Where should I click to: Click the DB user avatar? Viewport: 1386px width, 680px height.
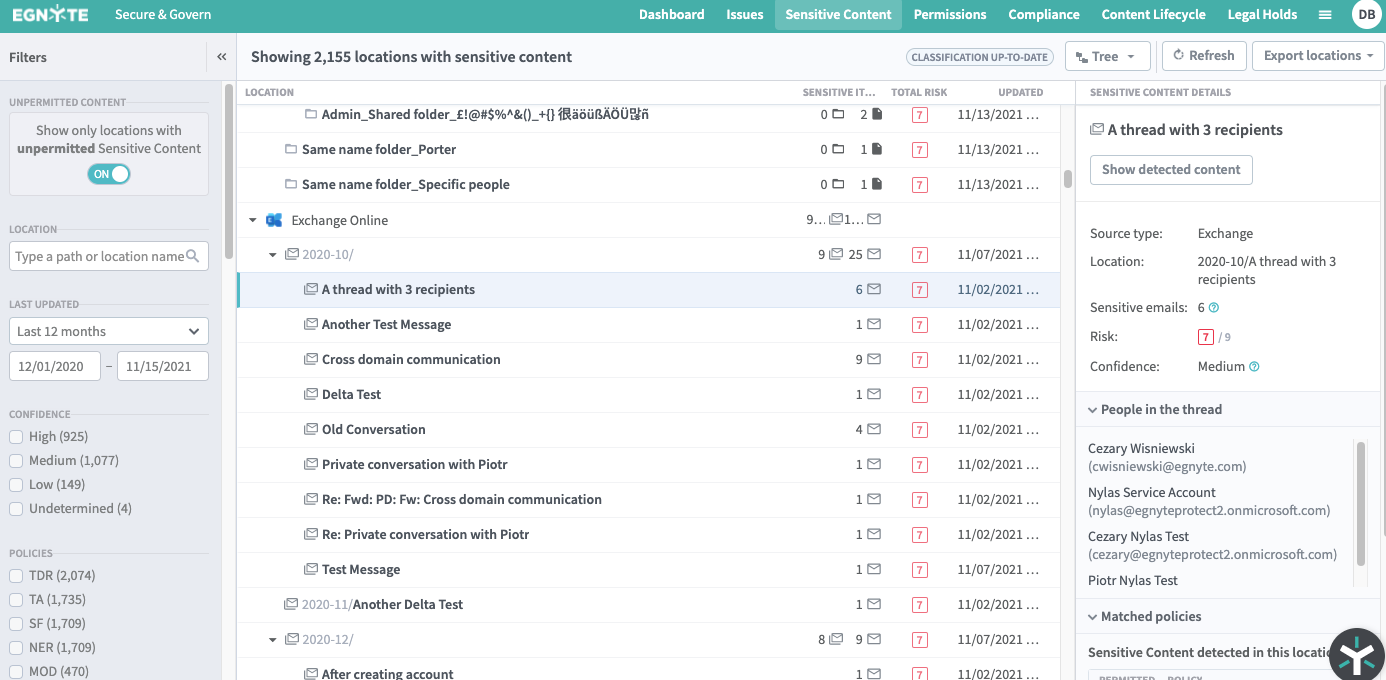(1366, 15)
